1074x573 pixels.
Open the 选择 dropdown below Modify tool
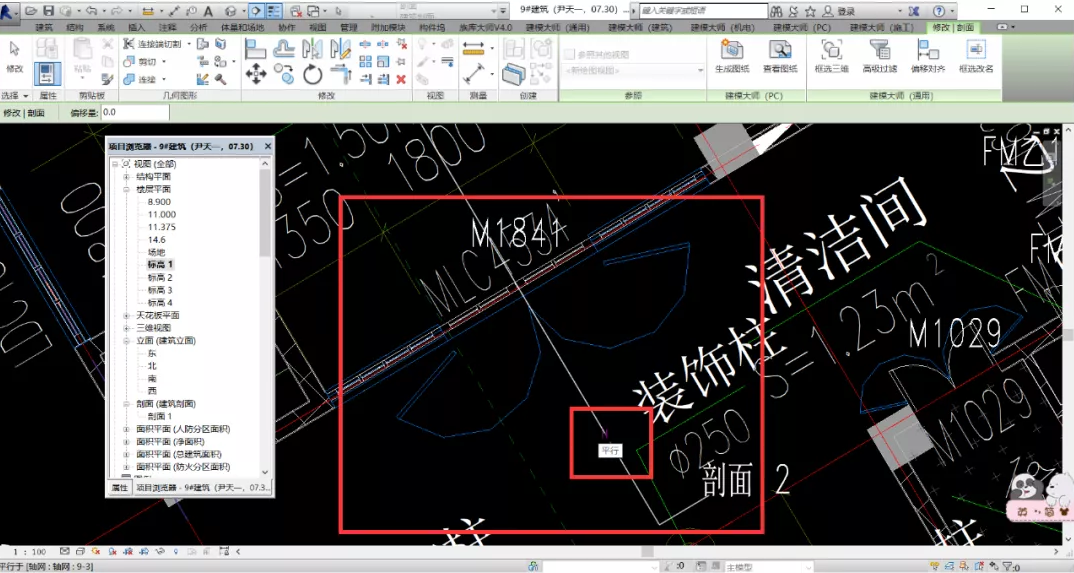[x=15, y=96]
